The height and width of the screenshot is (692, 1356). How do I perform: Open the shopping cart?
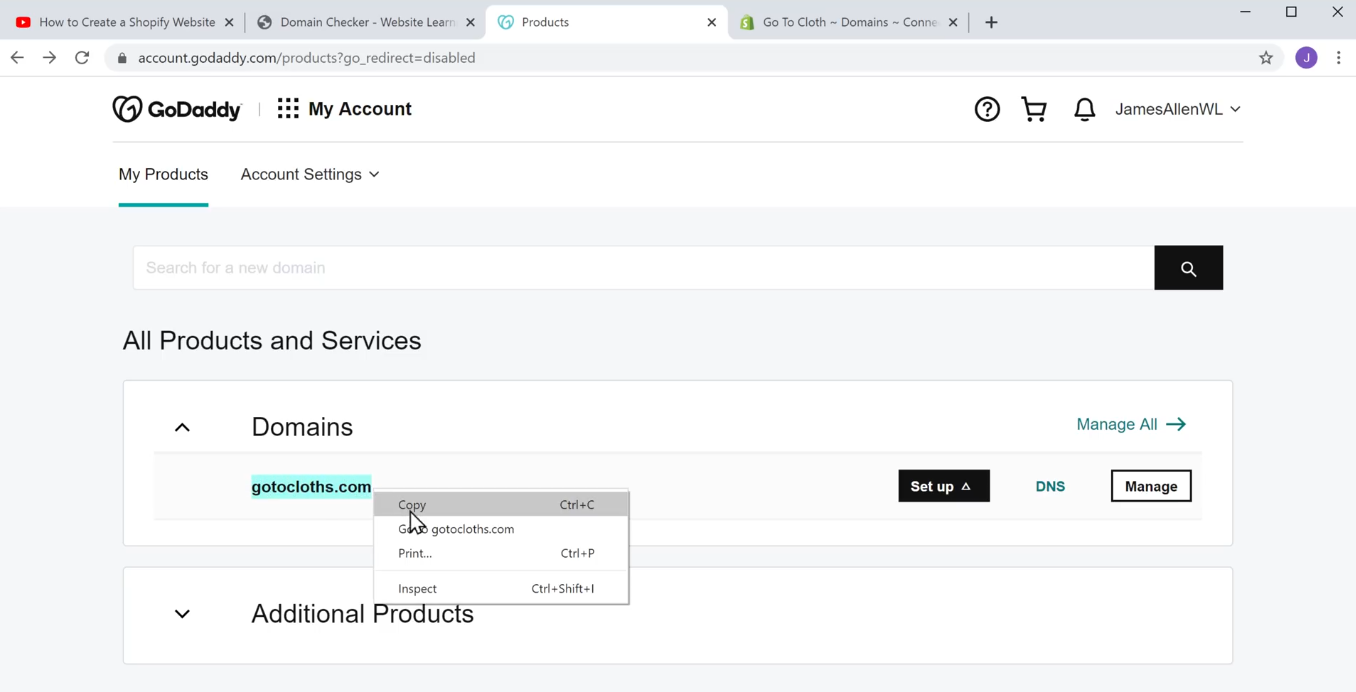pos(1034,109)
